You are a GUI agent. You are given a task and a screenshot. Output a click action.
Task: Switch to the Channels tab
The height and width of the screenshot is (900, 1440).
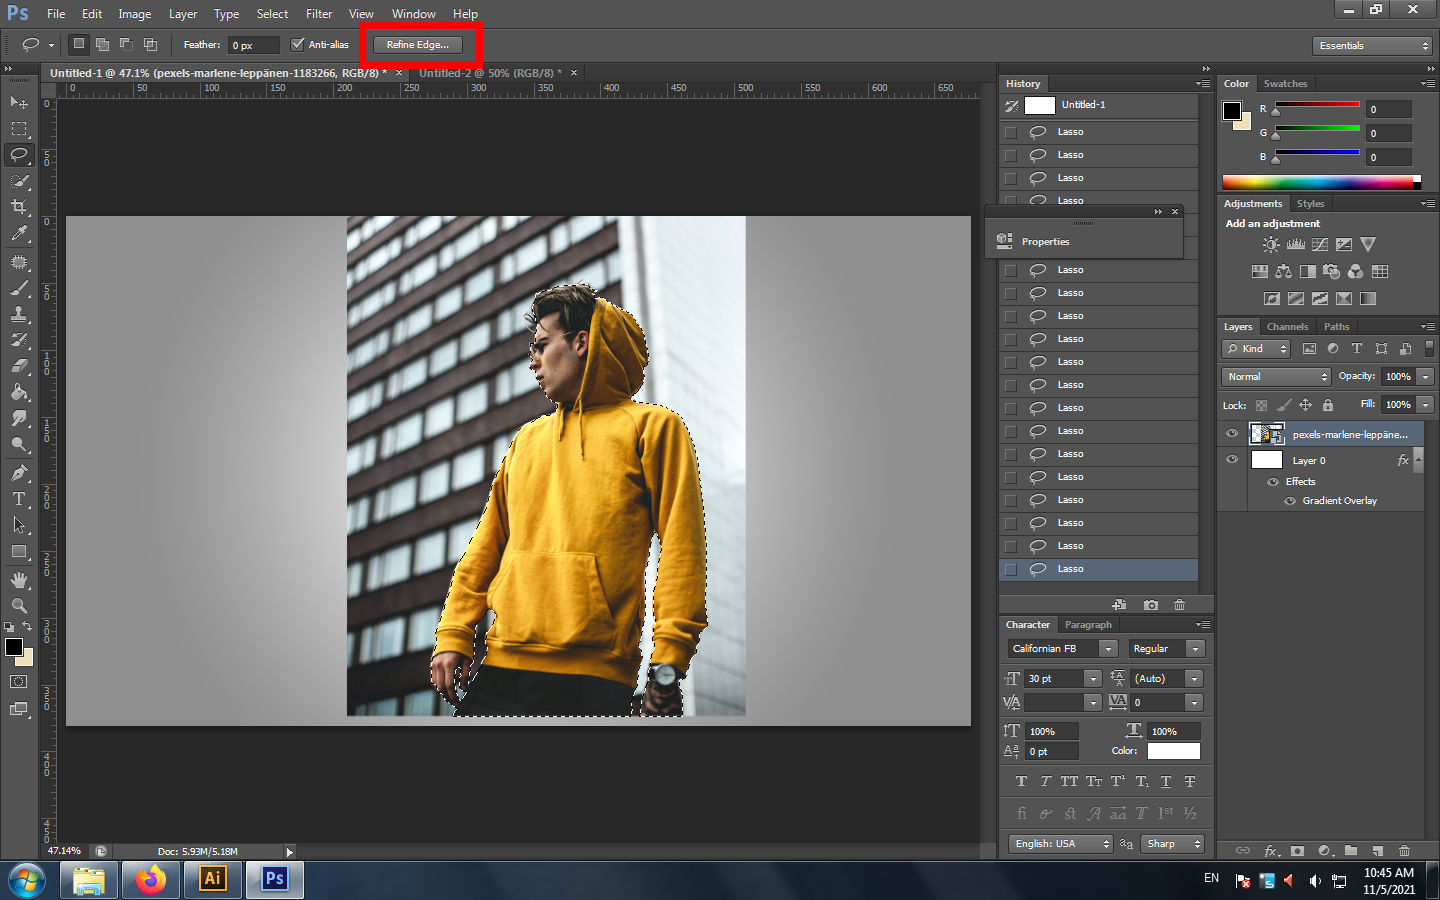(x=1287, y=327)
